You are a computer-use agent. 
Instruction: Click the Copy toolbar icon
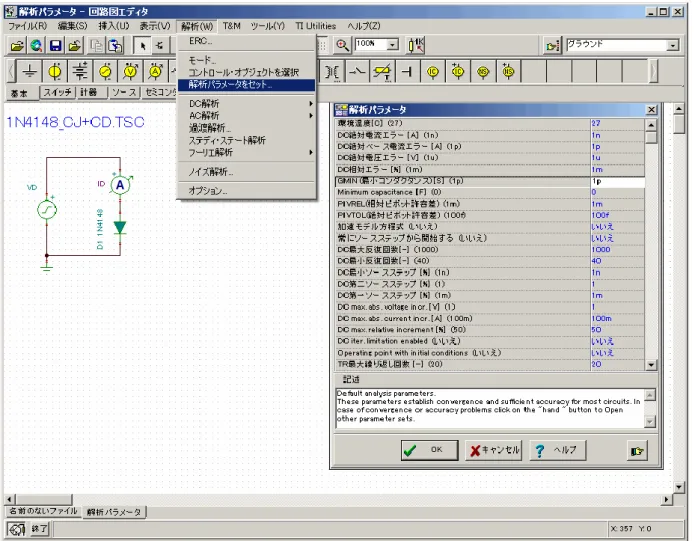96,45
